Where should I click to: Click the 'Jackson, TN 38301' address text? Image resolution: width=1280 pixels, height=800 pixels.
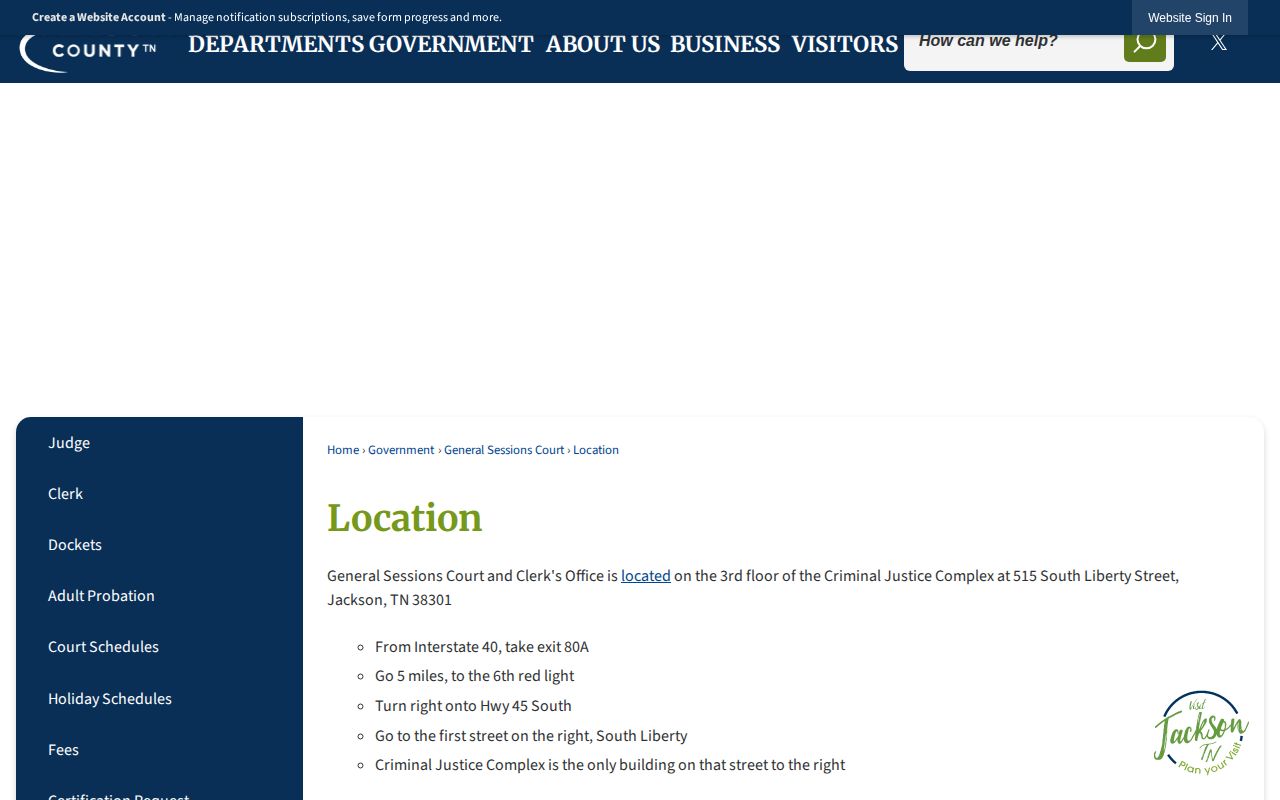tap(389, 600)
